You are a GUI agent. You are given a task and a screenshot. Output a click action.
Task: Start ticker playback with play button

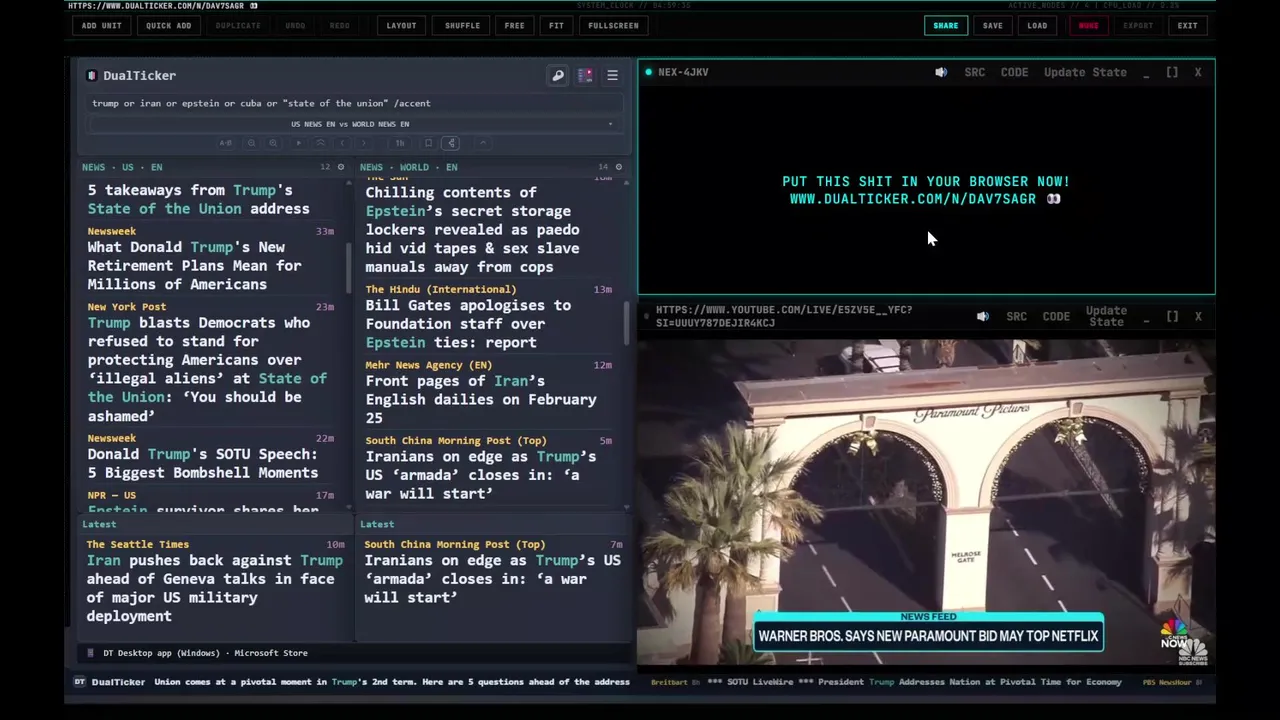point(299,143)
